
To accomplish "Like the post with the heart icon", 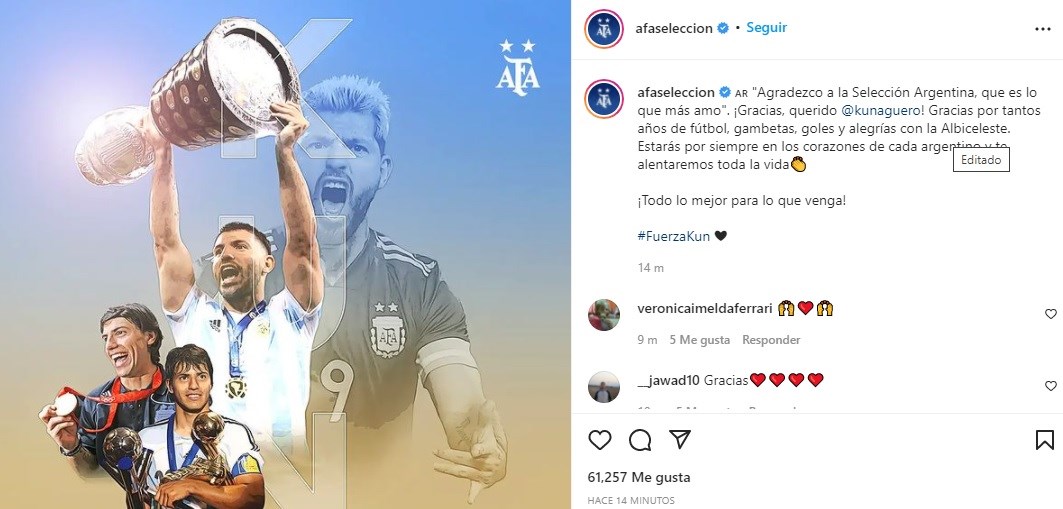I will click(599, 440).
